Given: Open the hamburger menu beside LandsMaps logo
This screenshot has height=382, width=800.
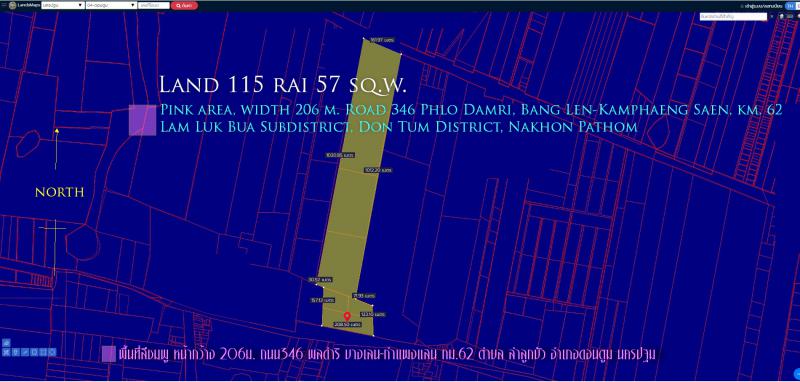Looking at the screenshot, I should point(4,5).
